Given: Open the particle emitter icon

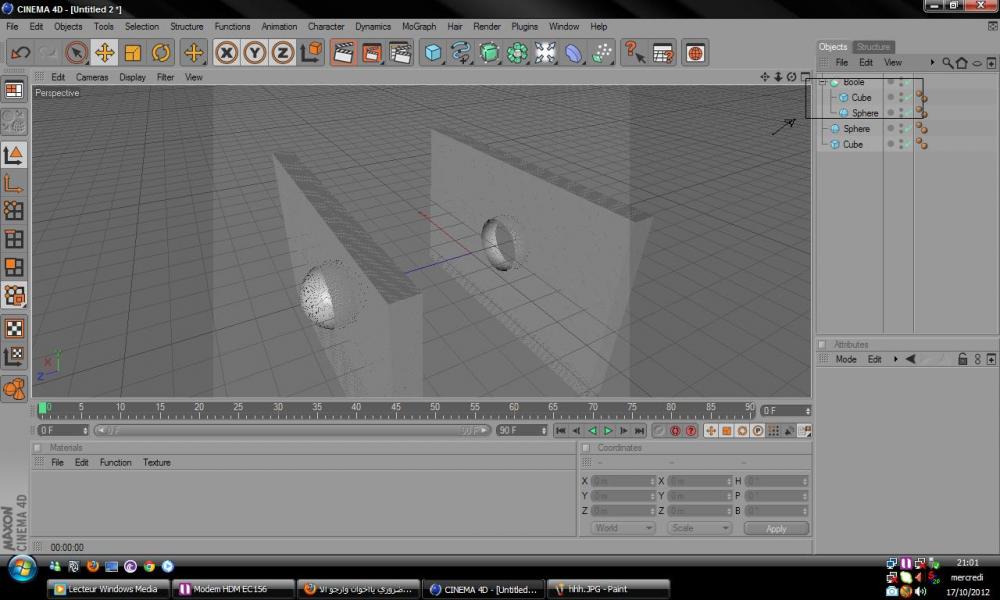Looking at the screenshot, I should click(602, 52).
